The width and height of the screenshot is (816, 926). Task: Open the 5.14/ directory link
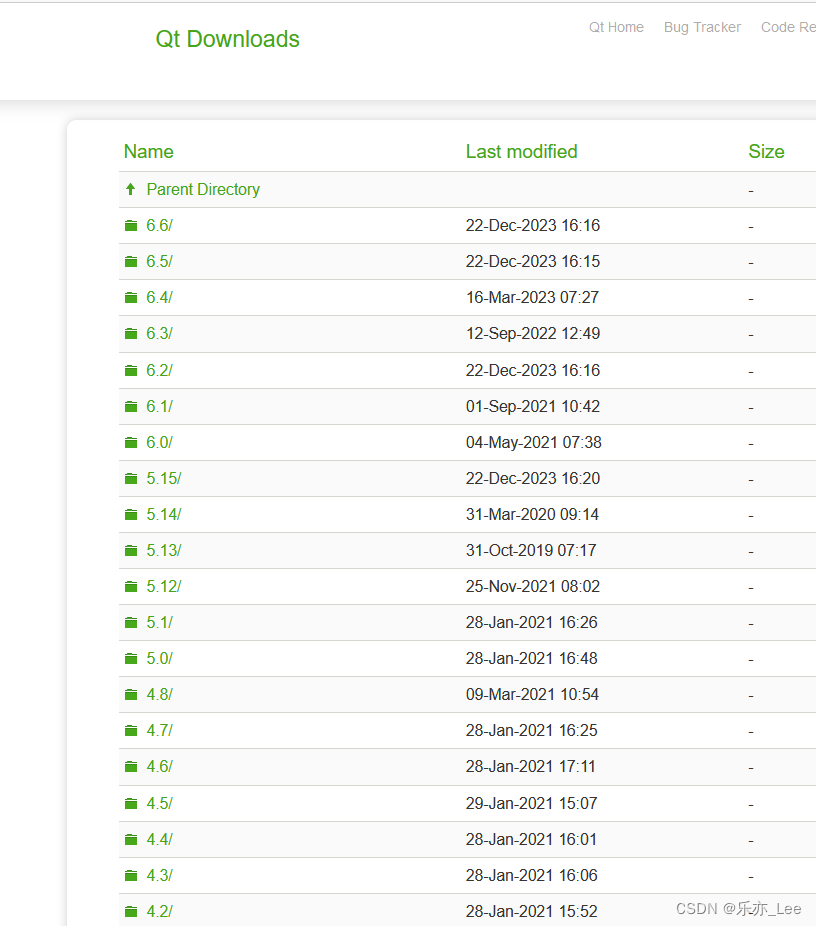point(164,515)
